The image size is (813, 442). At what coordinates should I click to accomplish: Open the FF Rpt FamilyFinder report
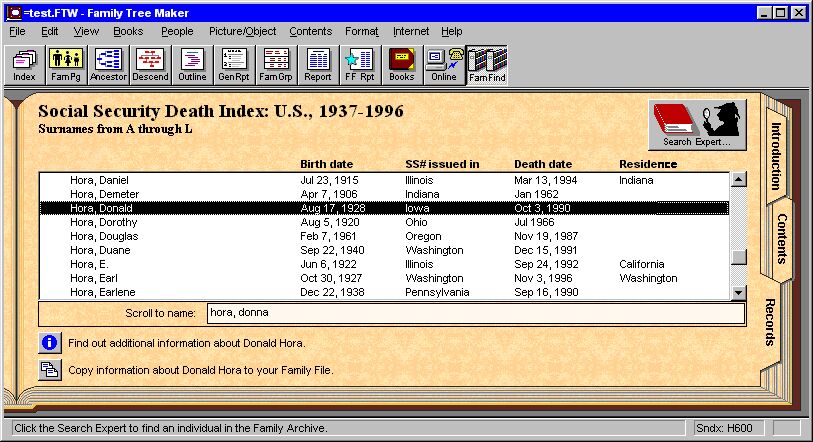360,65
